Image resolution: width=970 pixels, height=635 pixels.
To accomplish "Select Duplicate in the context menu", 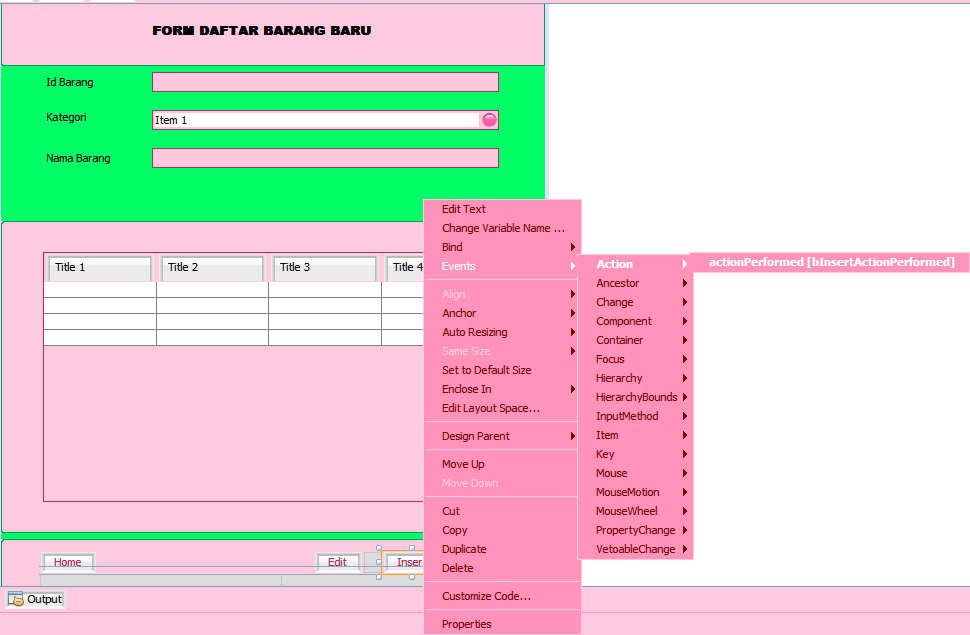I will pyautogui.click(x=502, y=549).
